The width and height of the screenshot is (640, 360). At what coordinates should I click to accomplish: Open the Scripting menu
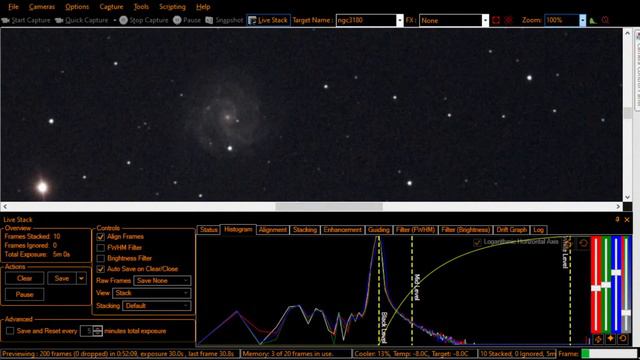pyautogui.click(x=172, y=7)
